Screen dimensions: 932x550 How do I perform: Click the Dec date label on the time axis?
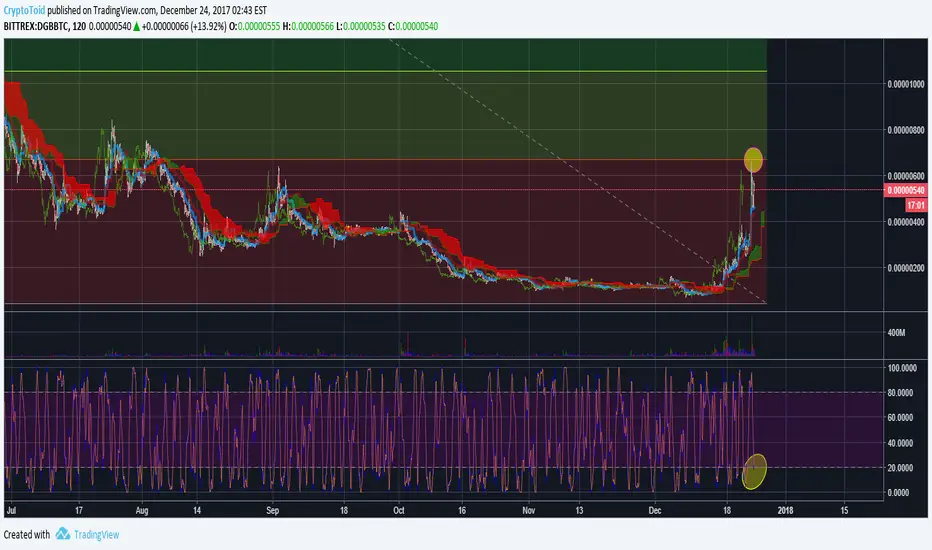click(654, 510)
